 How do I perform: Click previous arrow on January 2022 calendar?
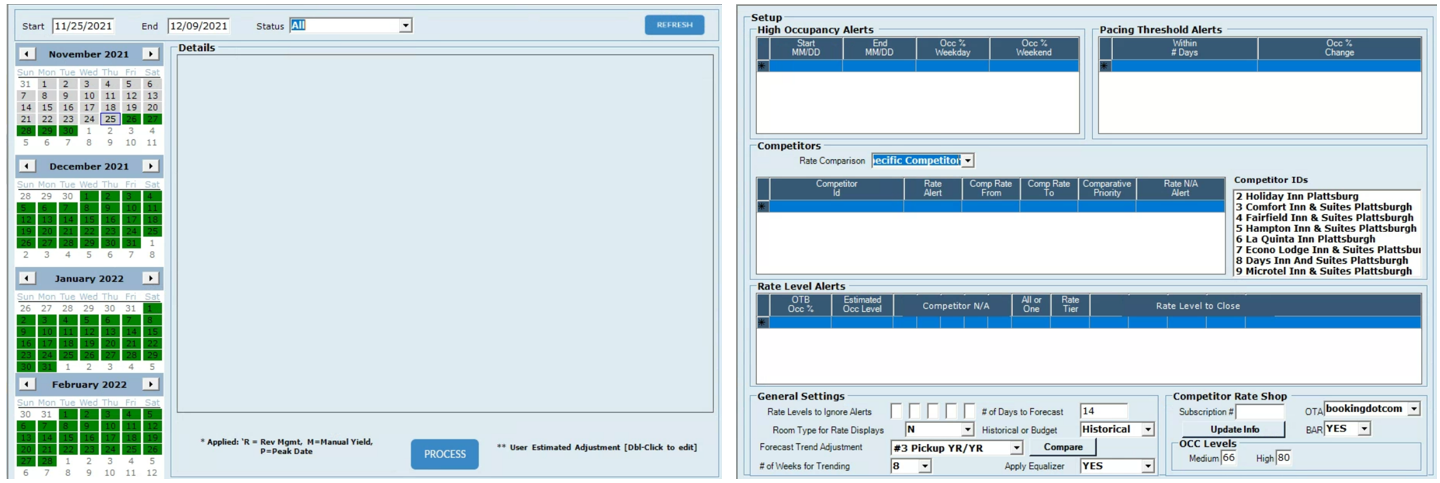(27, 278)
